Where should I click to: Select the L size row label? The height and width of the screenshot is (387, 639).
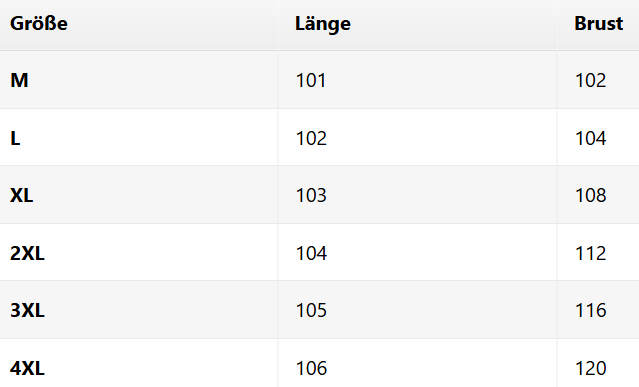tap(15, 139)
